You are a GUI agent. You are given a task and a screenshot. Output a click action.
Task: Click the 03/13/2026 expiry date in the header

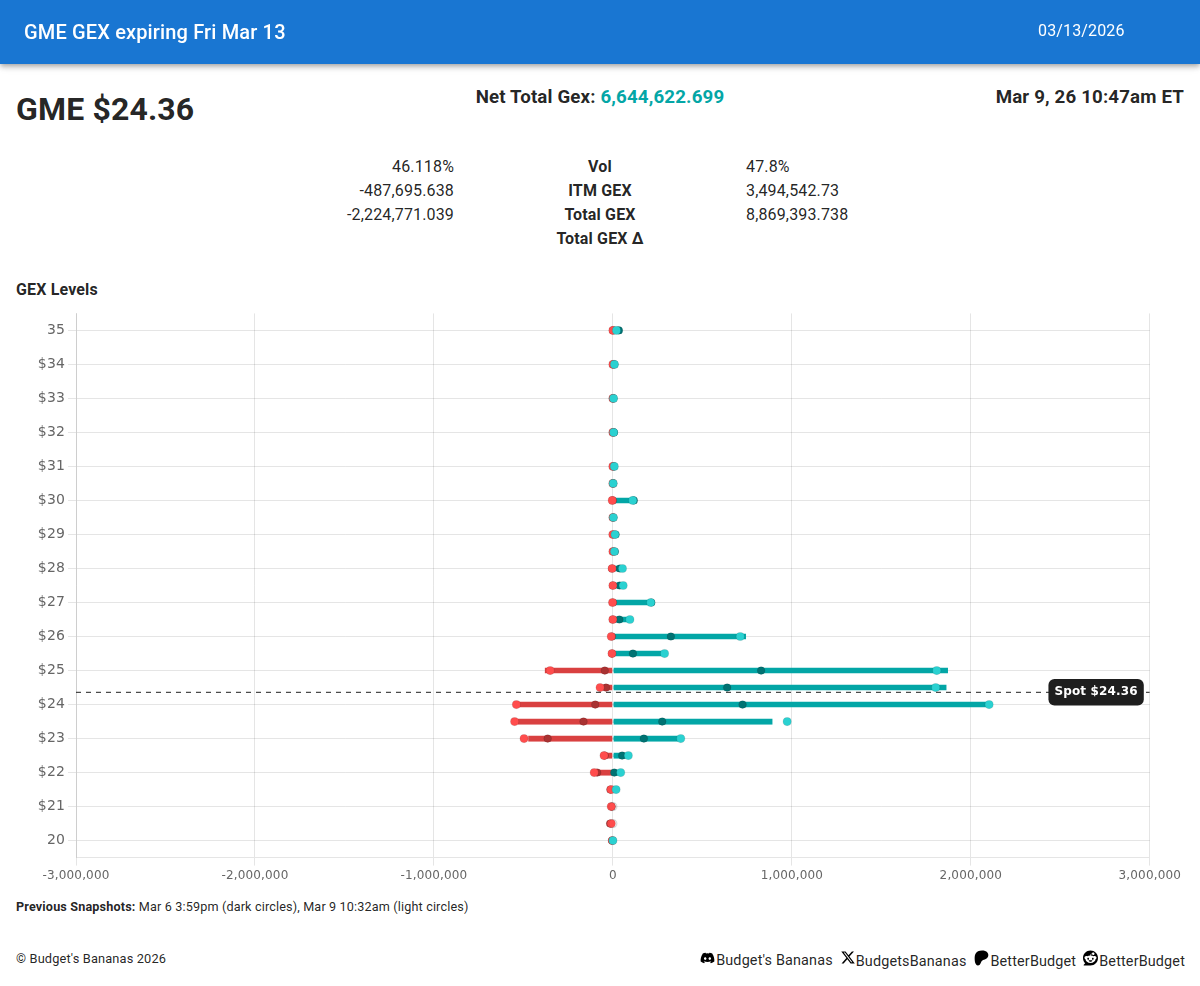[1081, 30]
